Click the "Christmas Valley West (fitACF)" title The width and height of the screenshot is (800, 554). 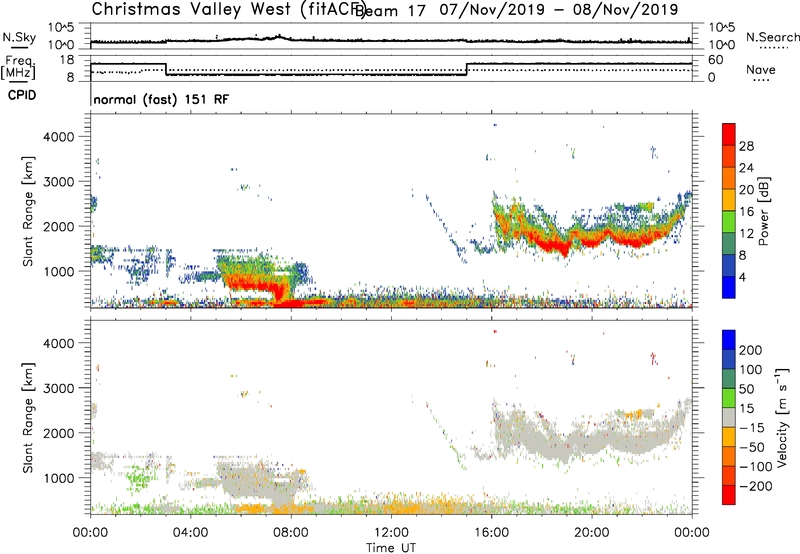click(x=229, y=10)
